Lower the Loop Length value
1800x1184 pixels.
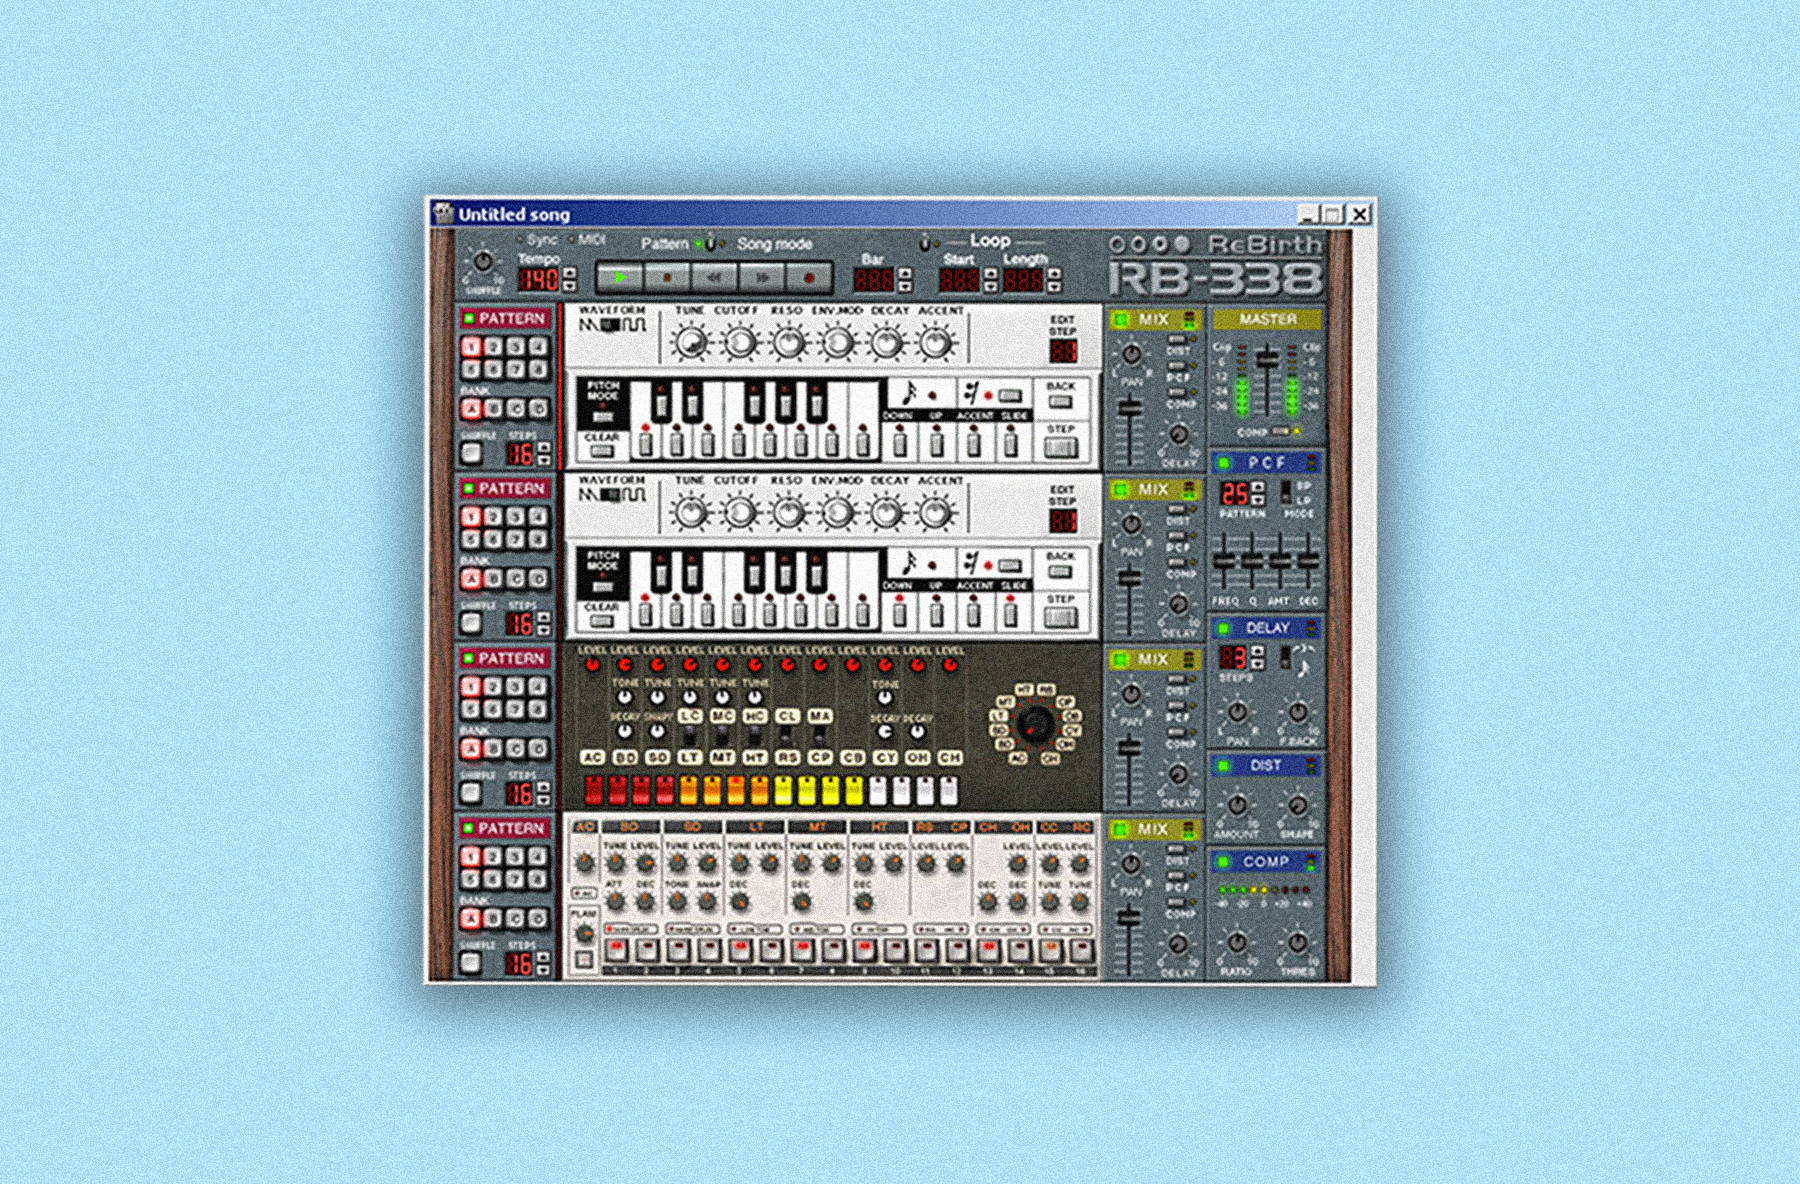click(x=1054, y=286)
